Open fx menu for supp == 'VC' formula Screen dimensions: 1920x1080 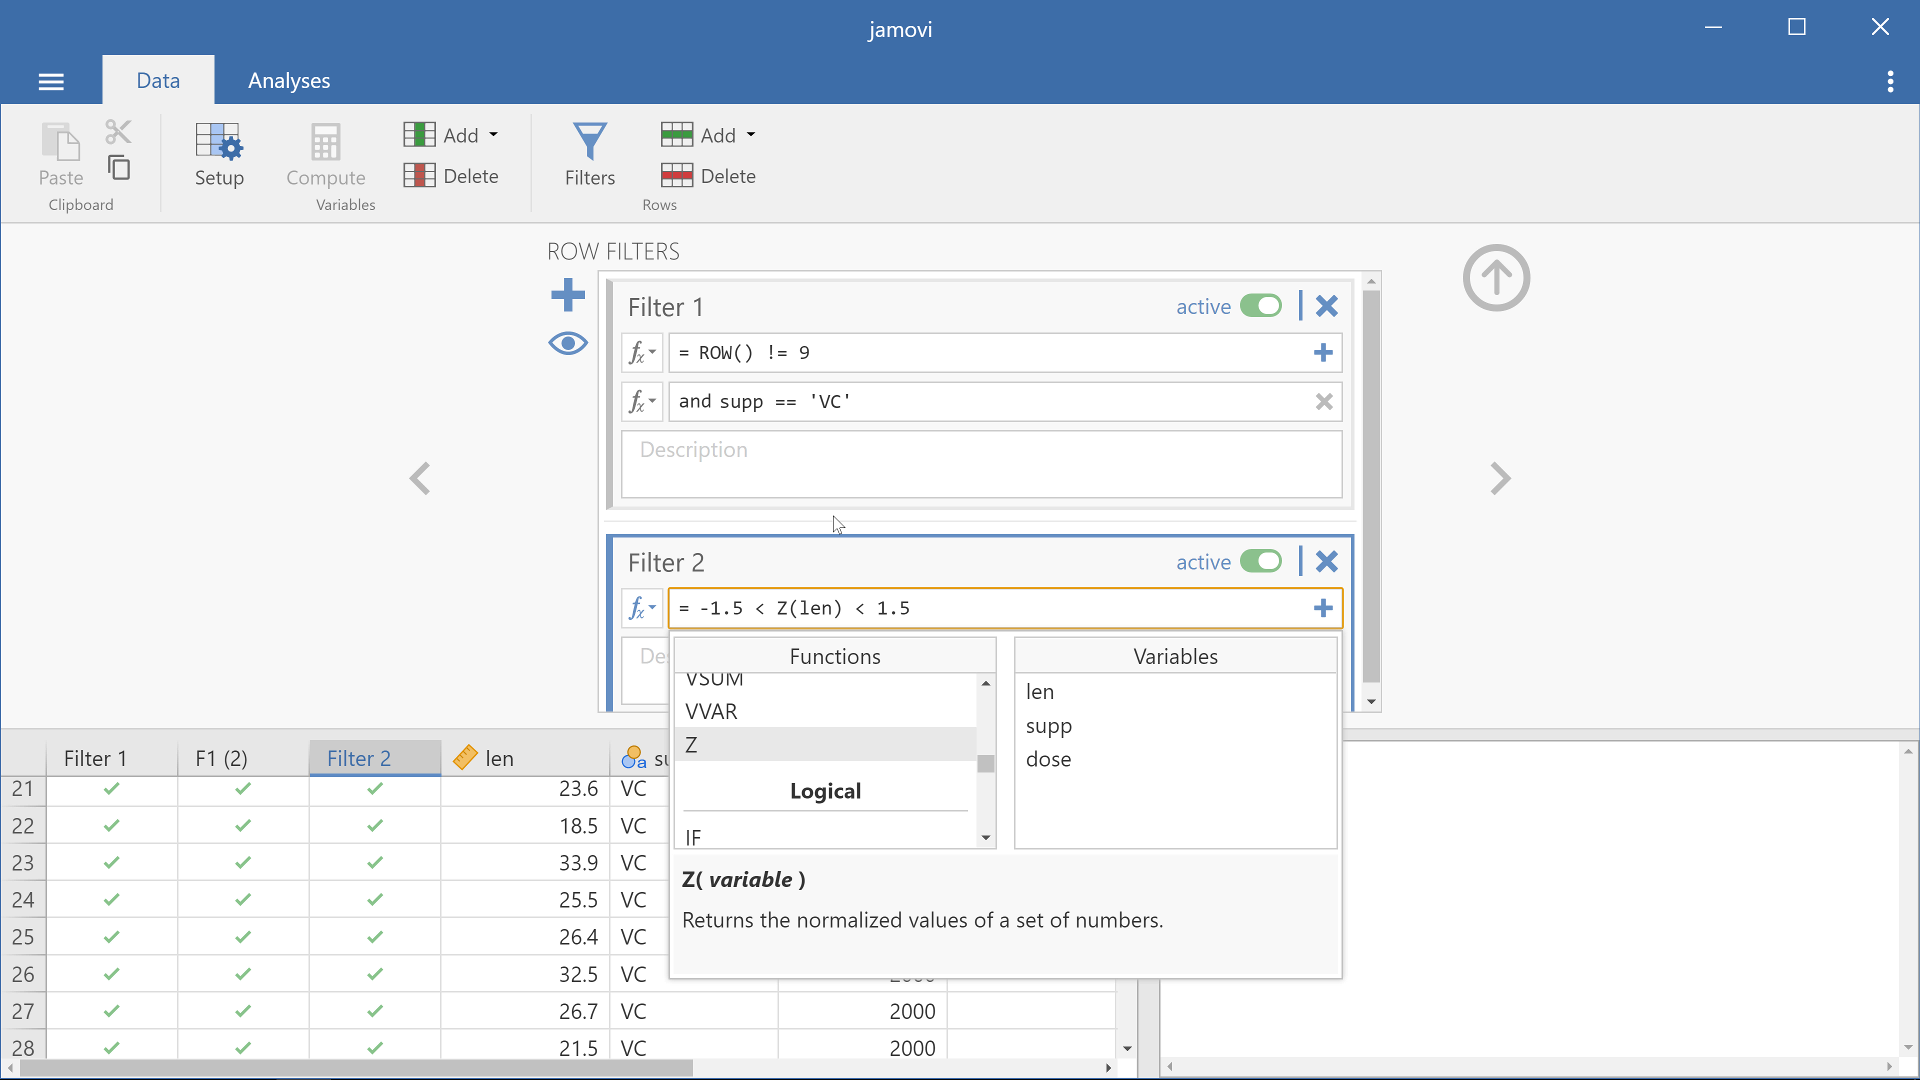tap(642, 402)
